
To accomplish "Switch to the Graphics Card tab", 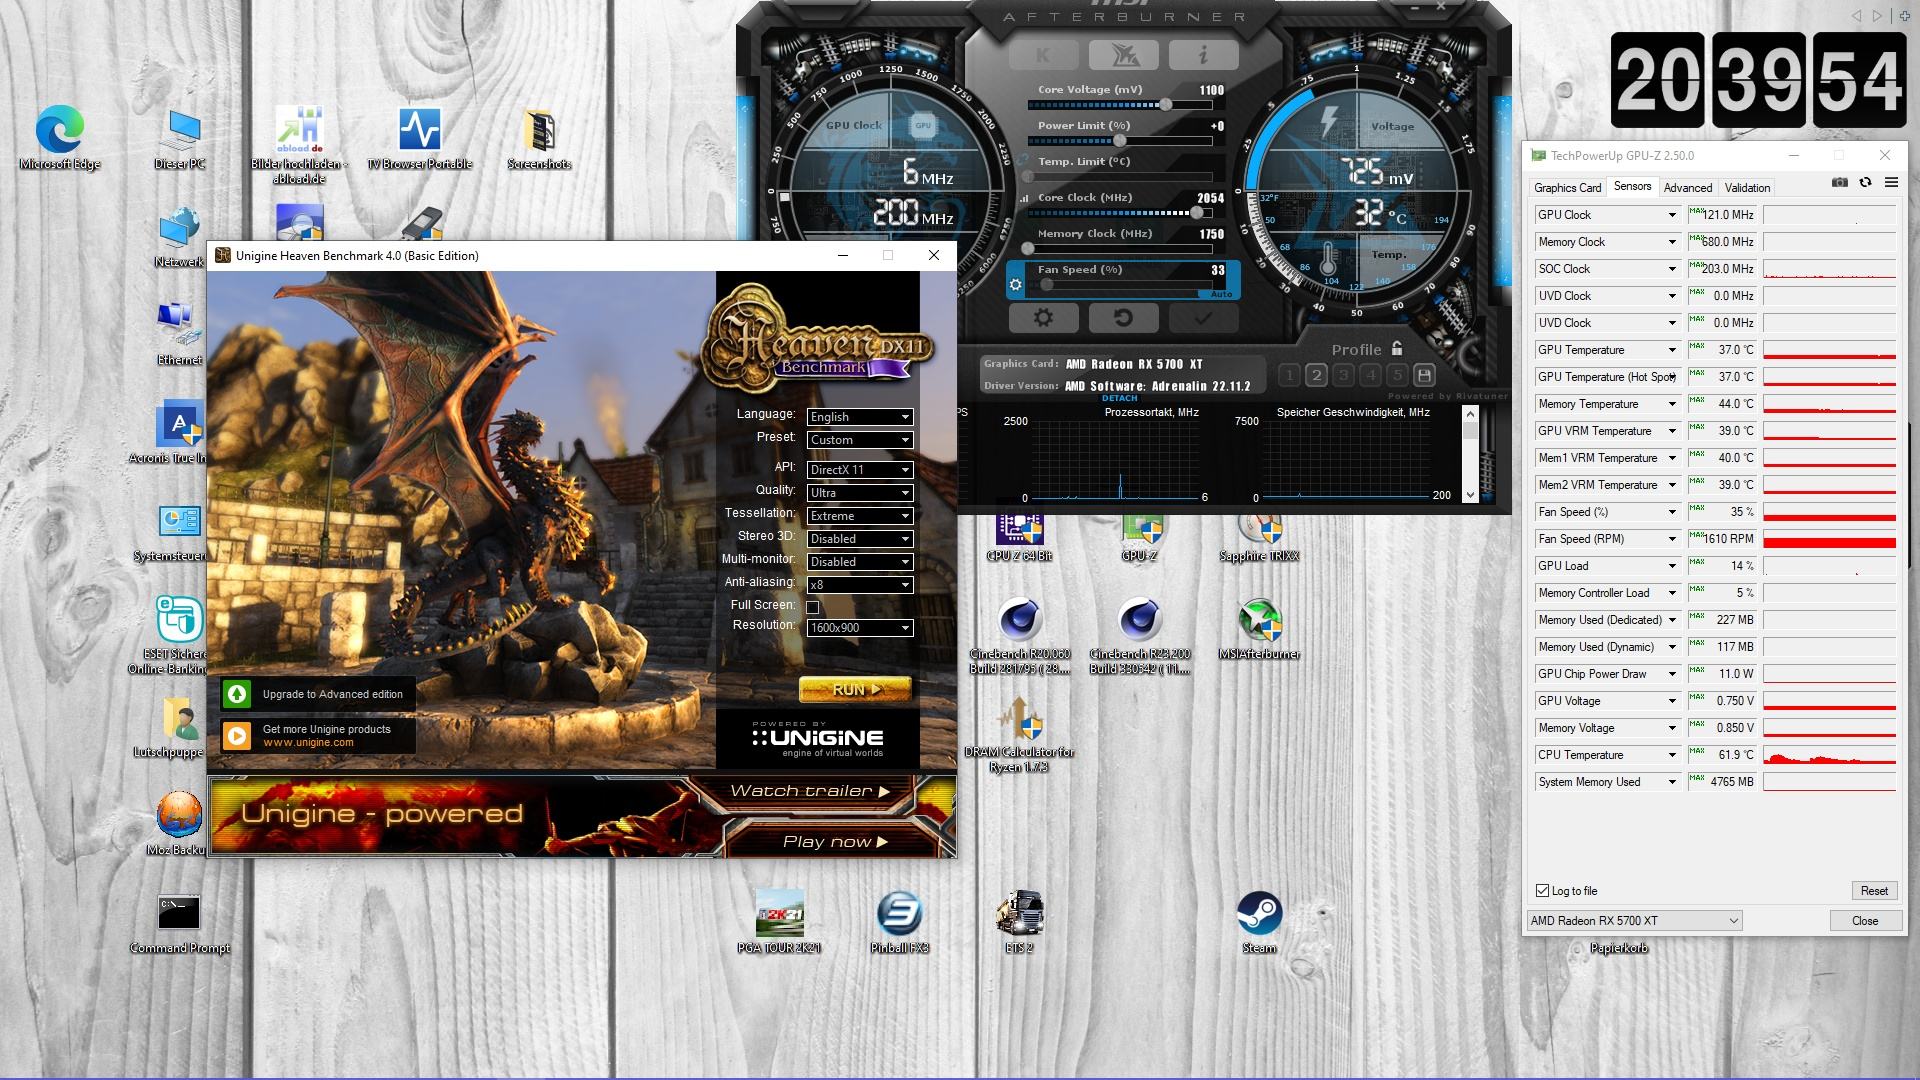I will 1567,188.
